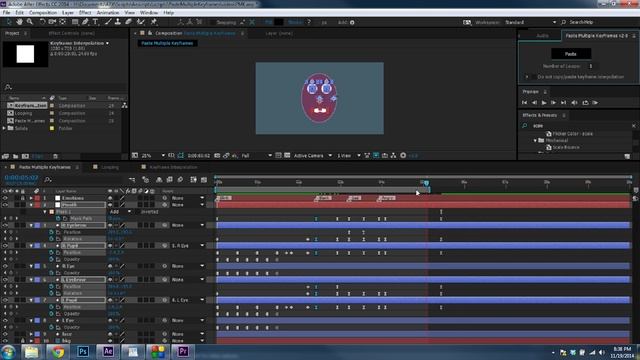
Task: Click the Emotions layer label color
Action: pos(37,198)
